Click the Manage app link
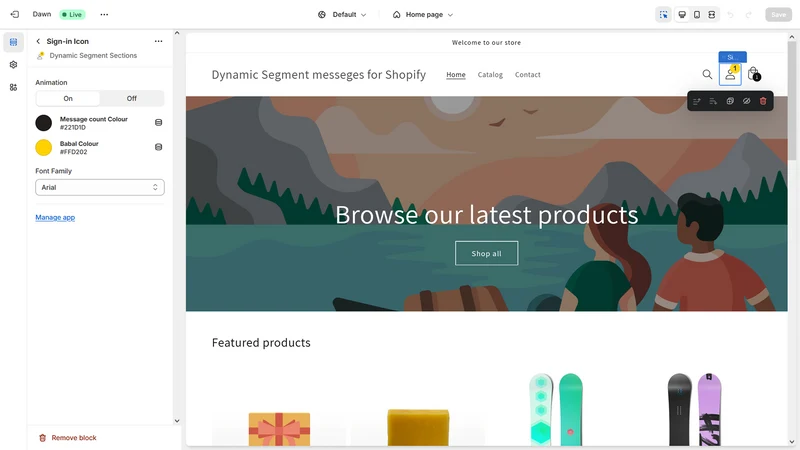Viewport: 800px width, 450px height. pos(55,217)
